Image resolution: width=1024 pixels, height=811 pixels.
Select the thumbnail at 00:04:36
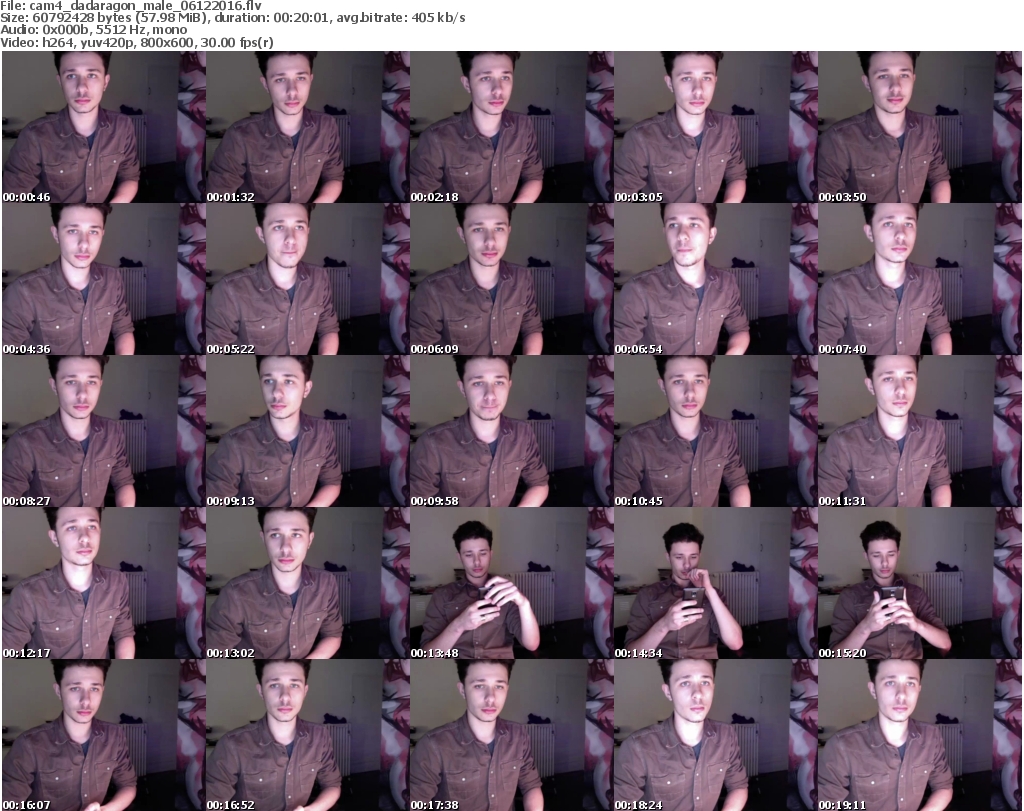103,279
